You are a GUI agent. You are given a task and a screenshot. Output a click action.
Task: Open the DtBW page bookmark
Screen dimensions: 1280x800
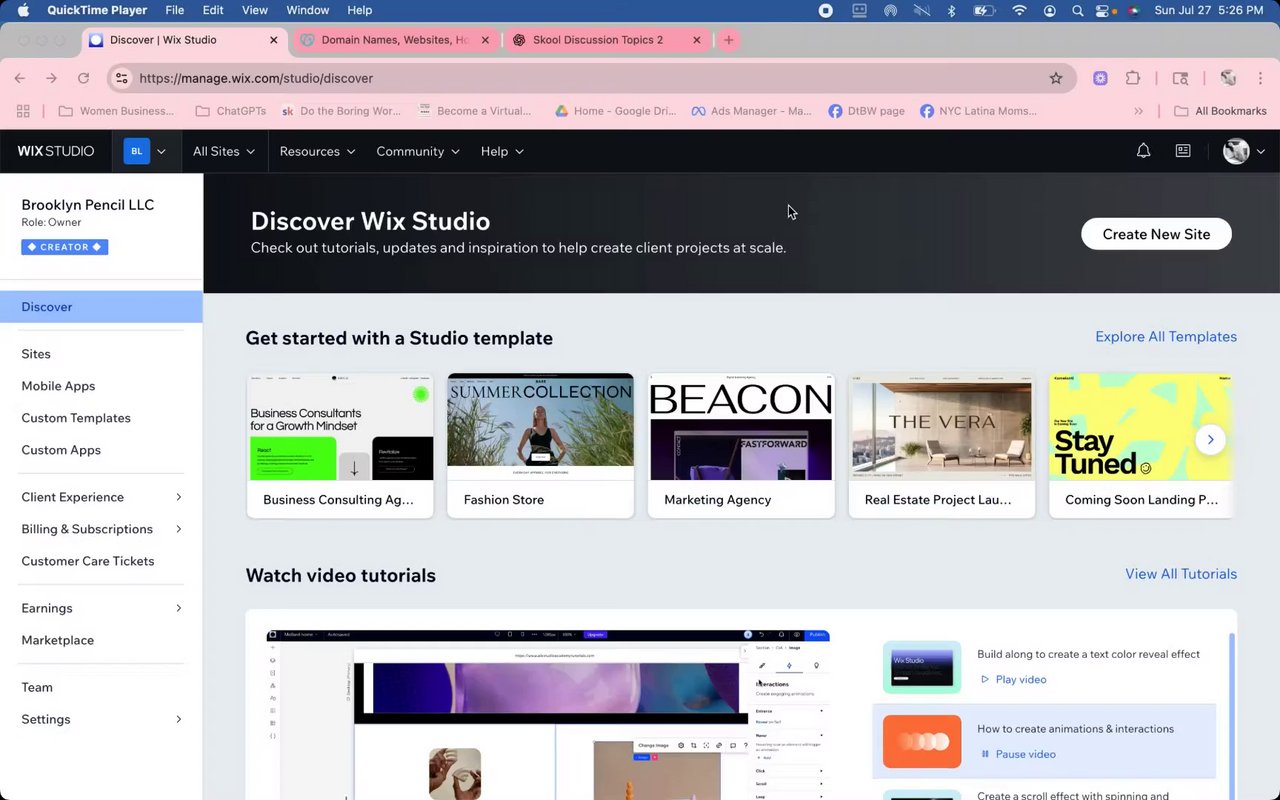tap(866, 111)
